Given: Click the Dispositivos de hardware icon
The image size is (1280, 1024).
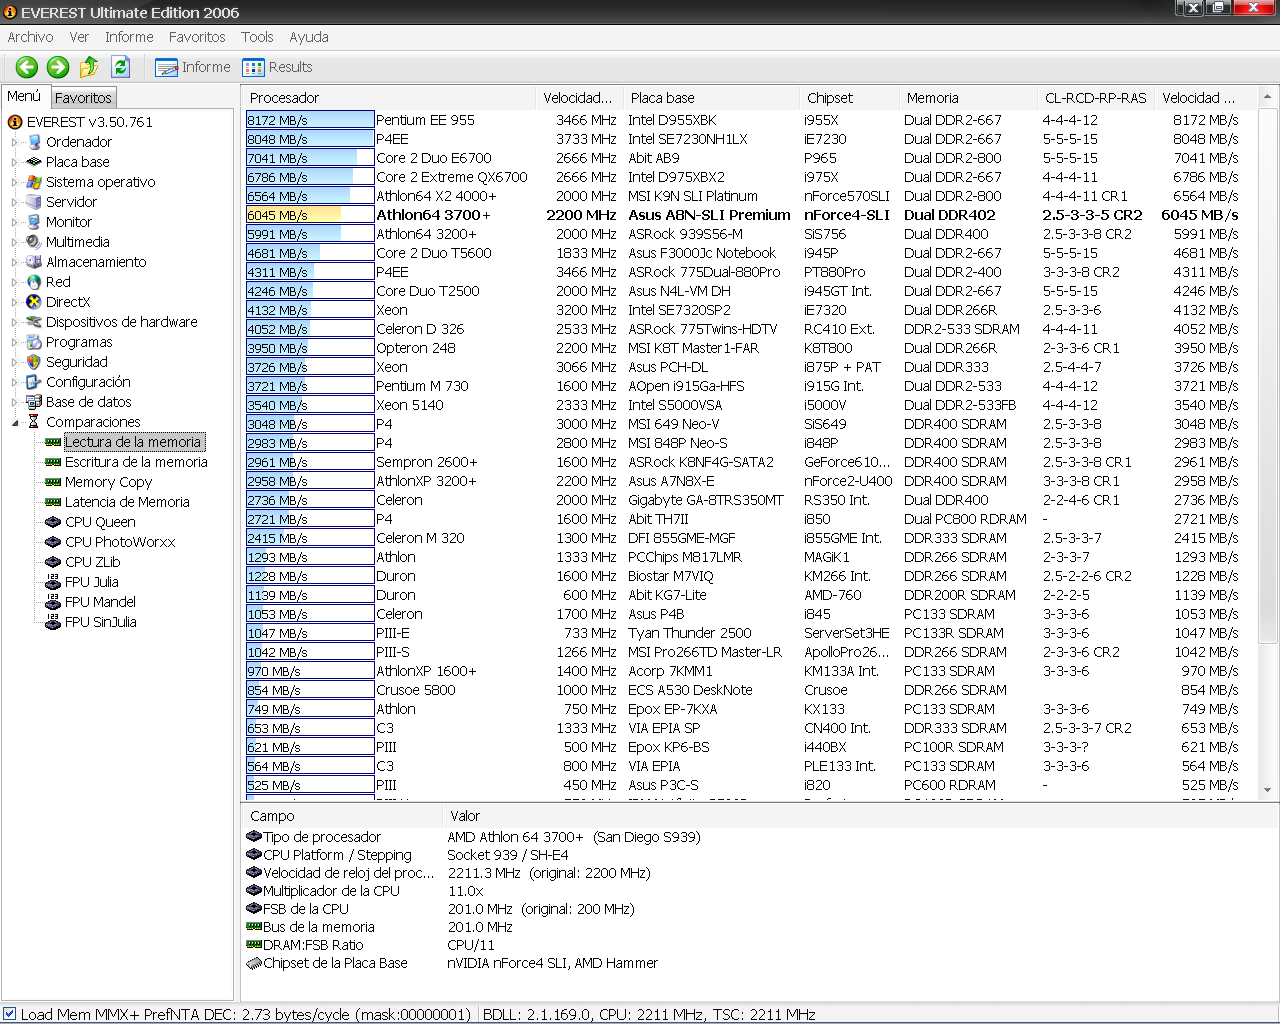Looking at the screenshot, I should (x=34, y=322).
